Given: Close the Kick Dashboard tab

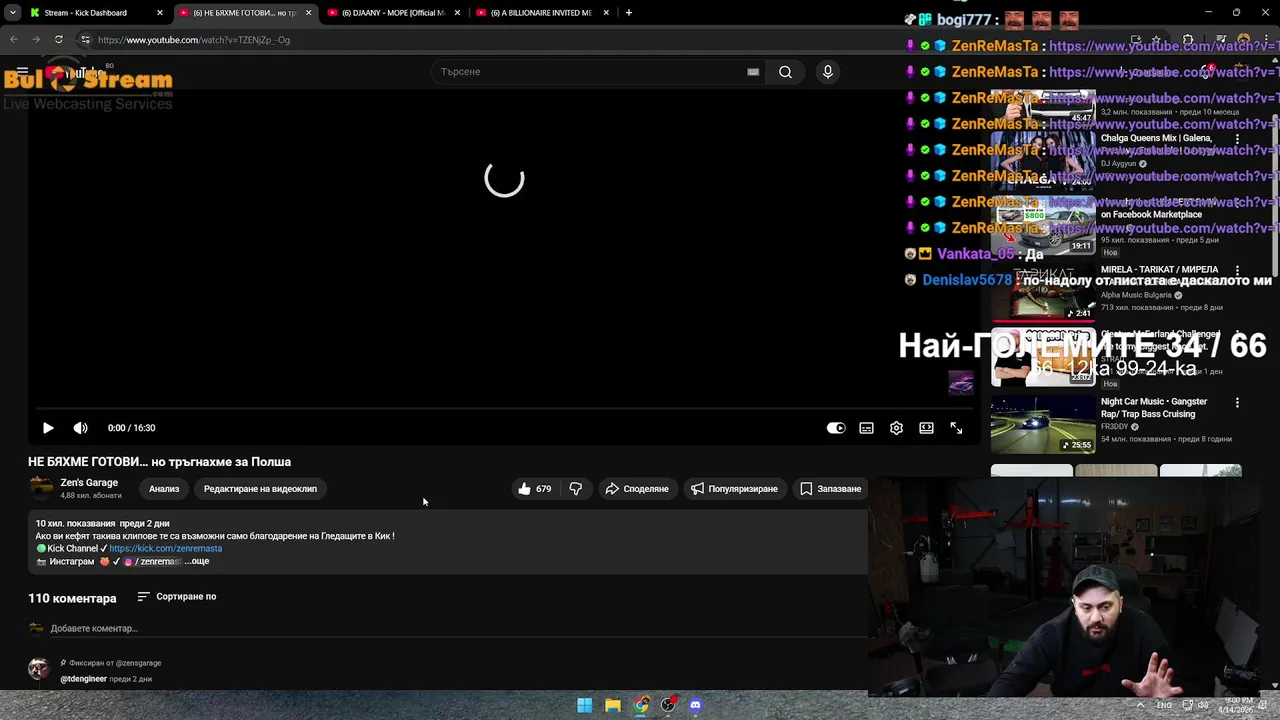Looking at the screenshot, I should [x=159, y=13].
